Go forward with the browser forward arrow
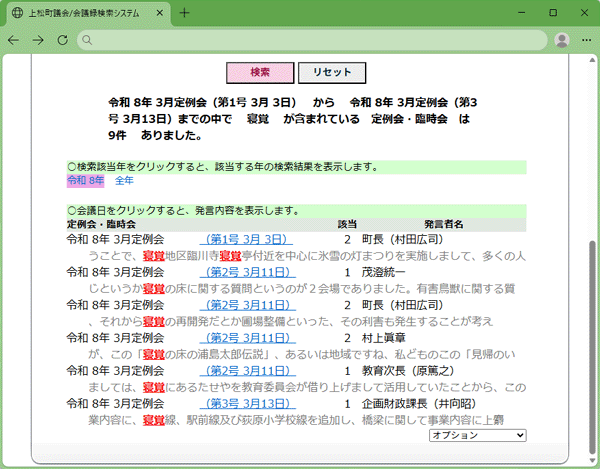Screen dimensions: 600x469 (38, 40)
